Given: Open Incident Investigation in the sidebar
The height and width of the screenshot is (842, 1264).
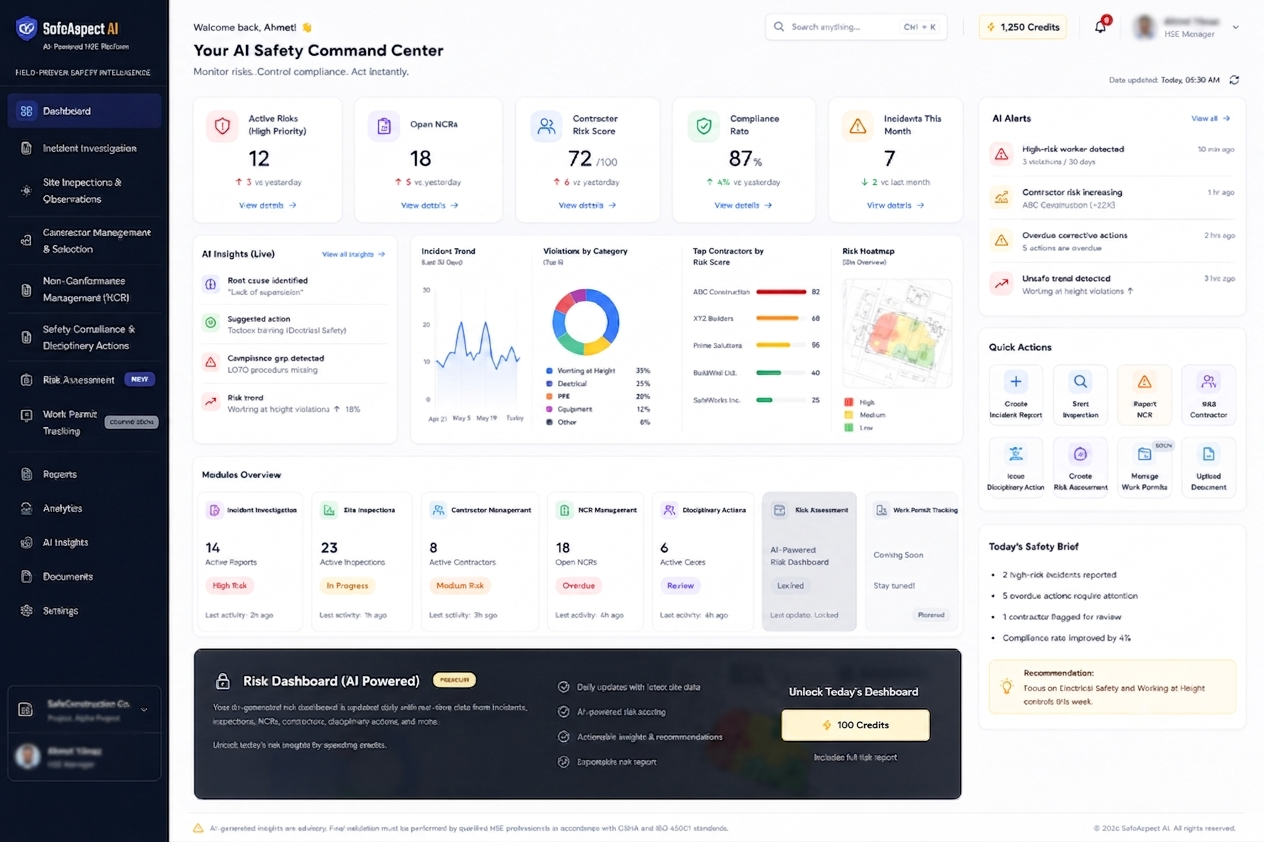Looking at the screenshot, I should click(x=84, y=148).
